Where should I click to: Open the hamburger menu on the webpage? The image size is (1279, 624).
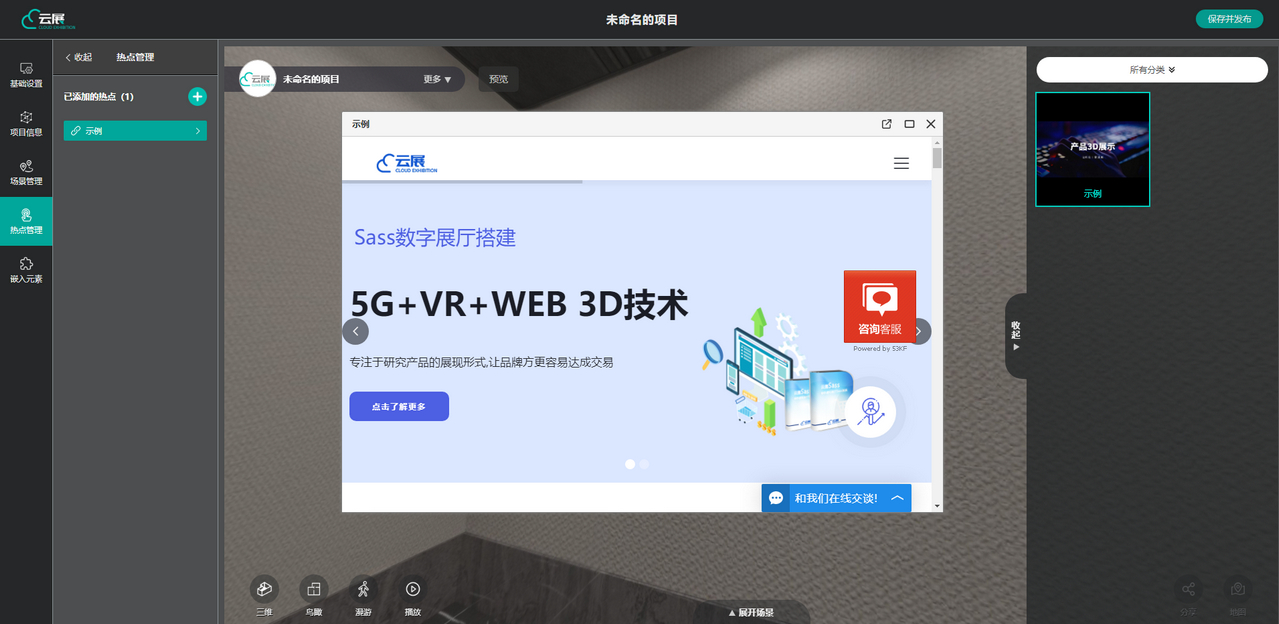(x=901, y=163)
